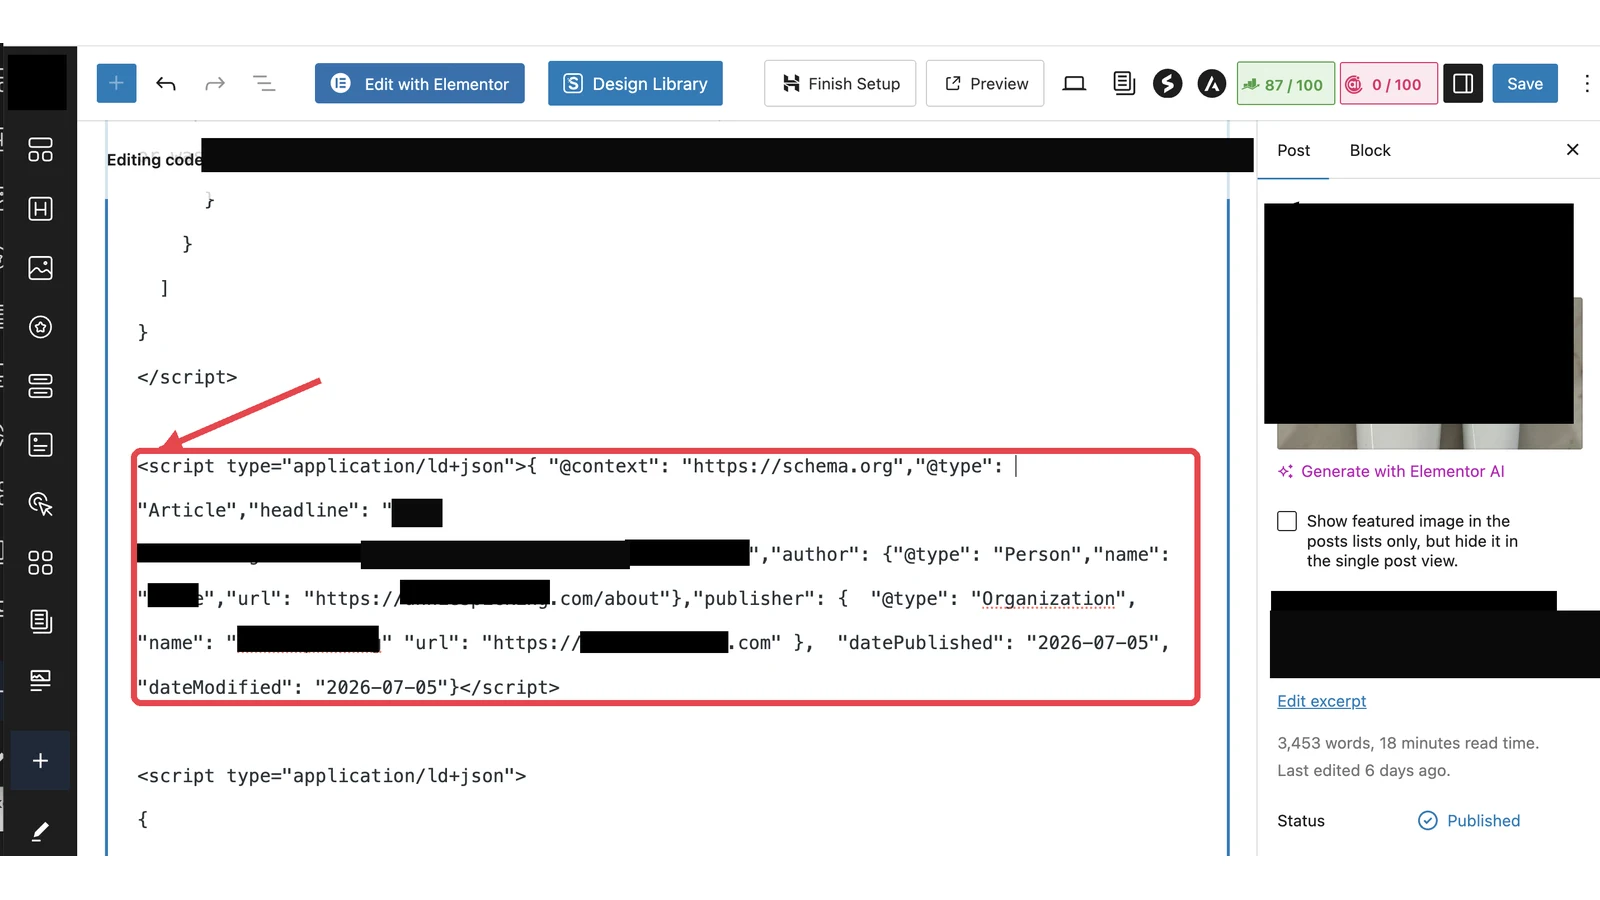Click the Edit excerpt link

coord(1321,701)
